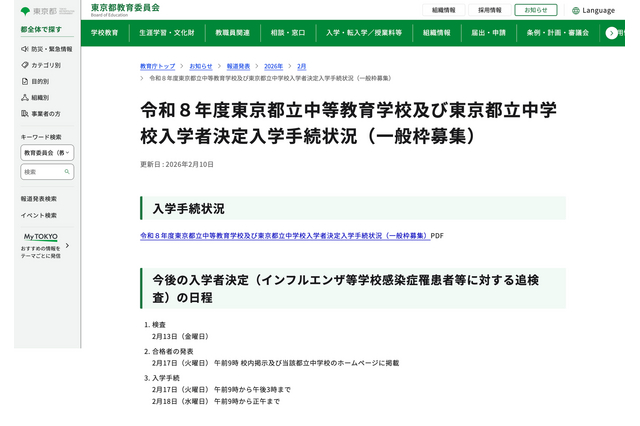Click the globe Language icon
Viewport: 640px width, 426px height.
[576, 11]
